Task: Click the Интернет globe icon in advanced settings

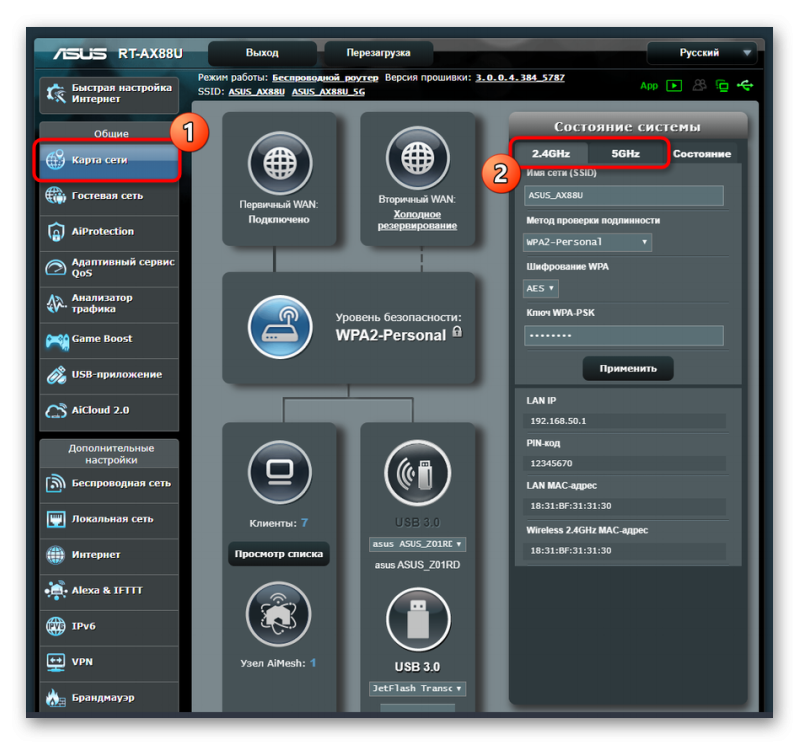Action: point(56,555)
